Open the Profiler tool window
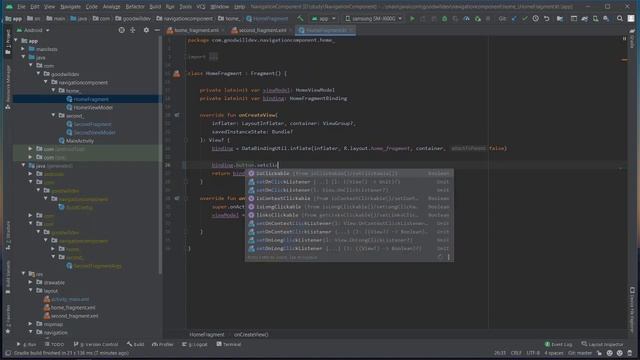 (x=162, y=344)
